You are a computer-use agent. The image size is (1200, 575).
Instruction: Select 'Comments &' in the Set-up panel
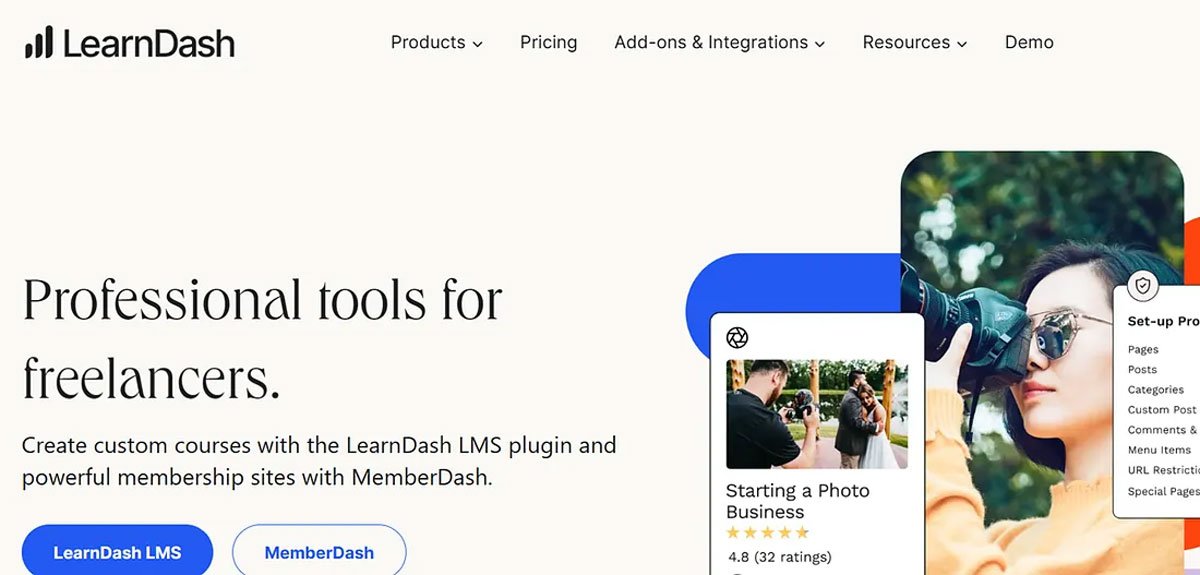(x=1162, y=430)
